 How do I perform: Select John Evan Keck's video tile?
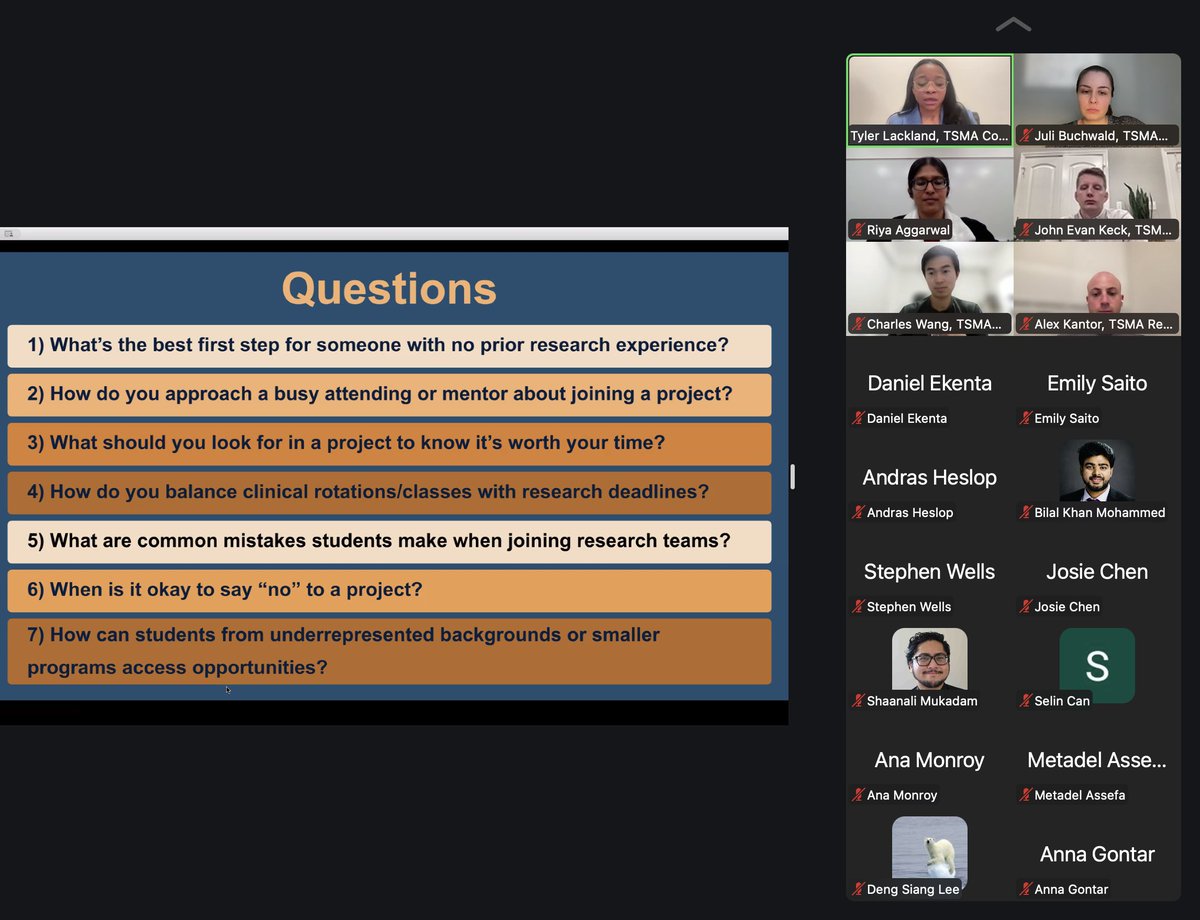1098,194
